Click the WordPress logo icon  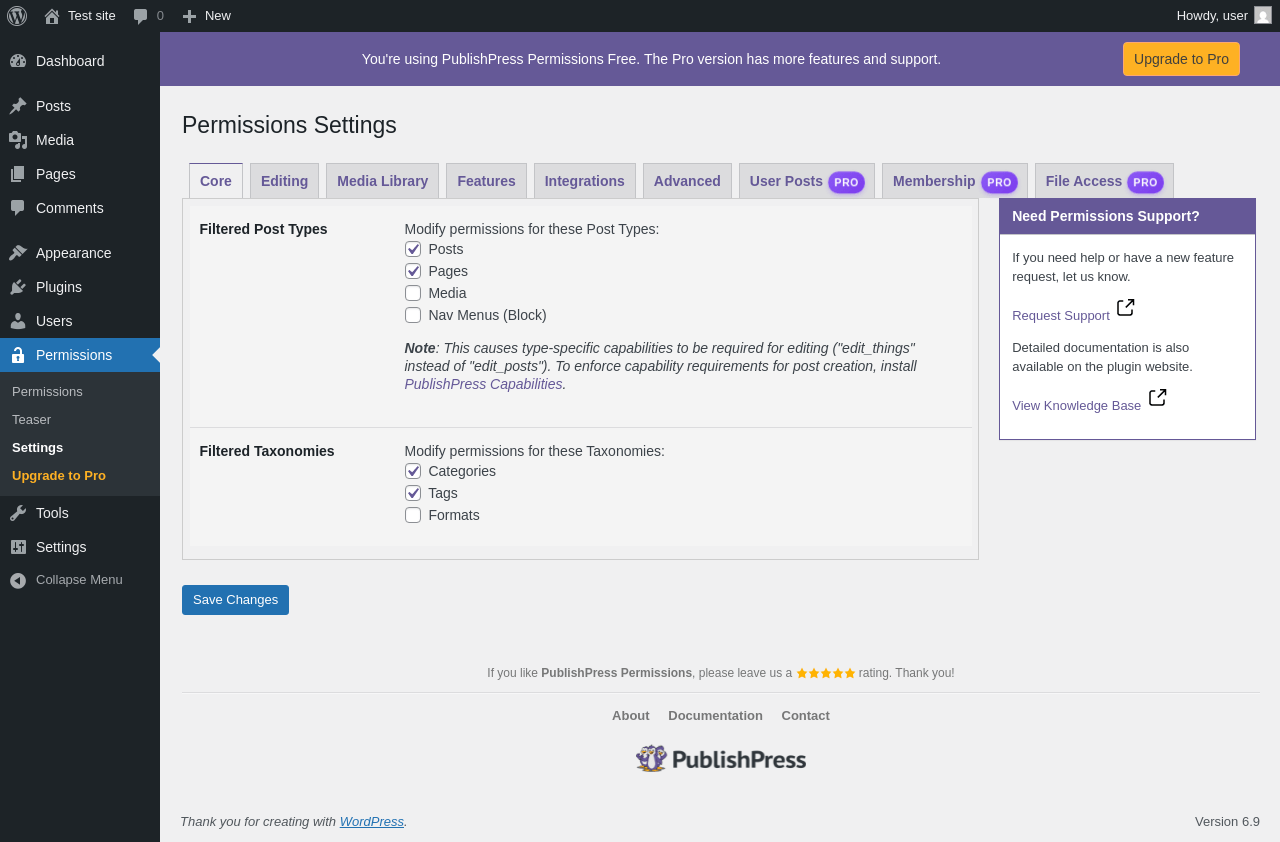click(17, 16)
